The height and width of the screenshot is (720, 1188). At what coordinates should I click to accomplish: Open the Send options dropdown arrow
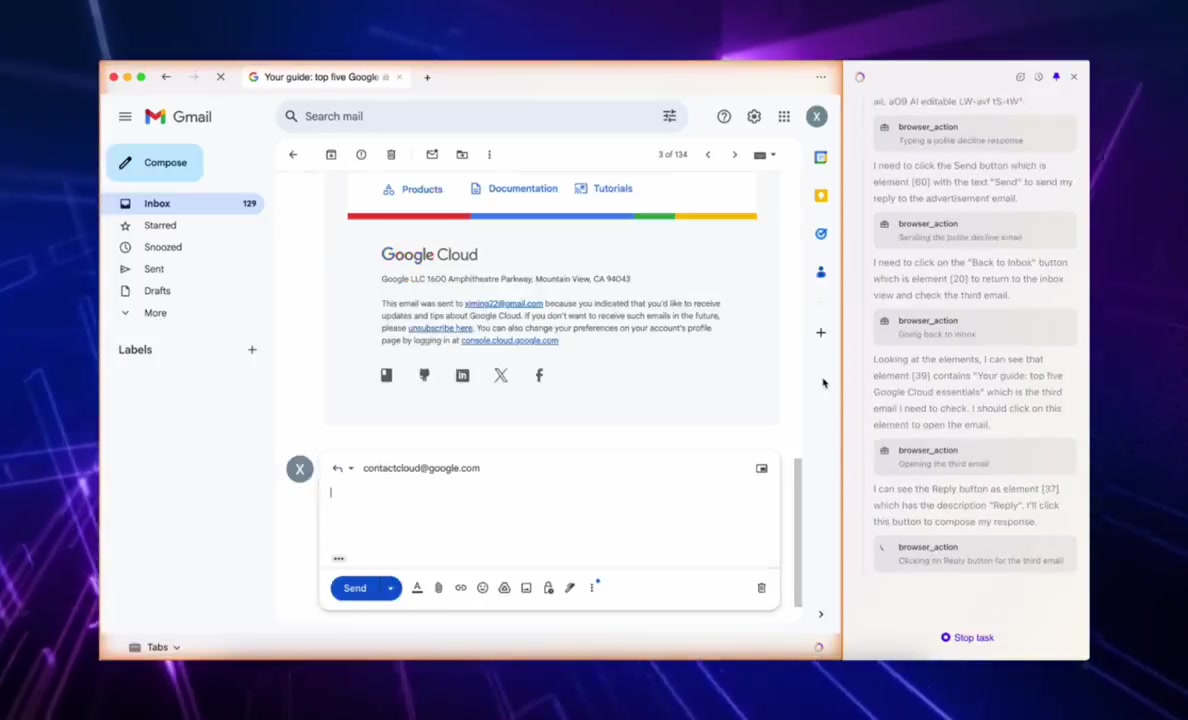pyautogui.click(x=390, y=588)
